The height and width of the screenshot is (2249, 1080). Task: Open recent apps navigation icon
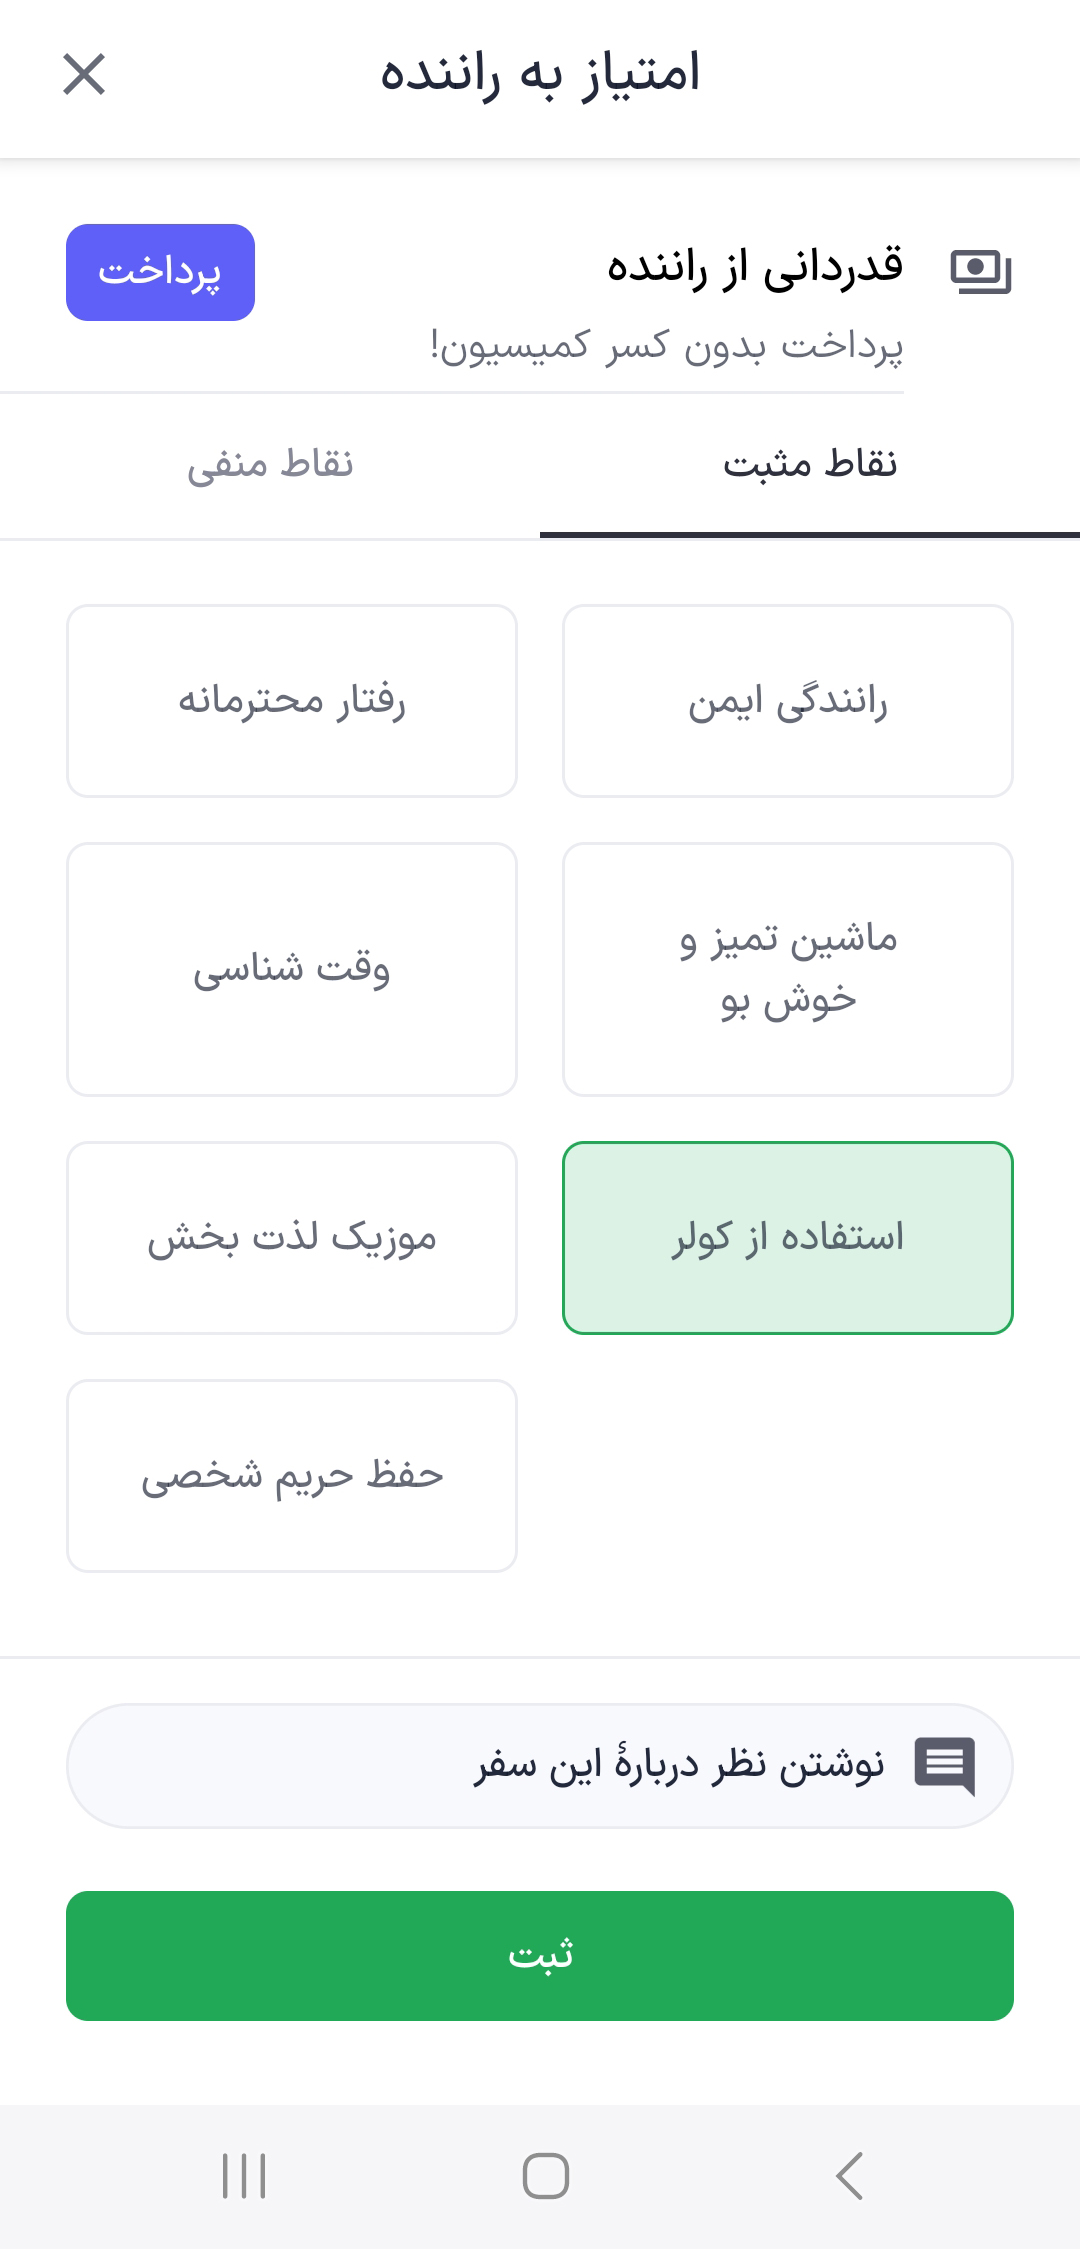click(244, 2176)
